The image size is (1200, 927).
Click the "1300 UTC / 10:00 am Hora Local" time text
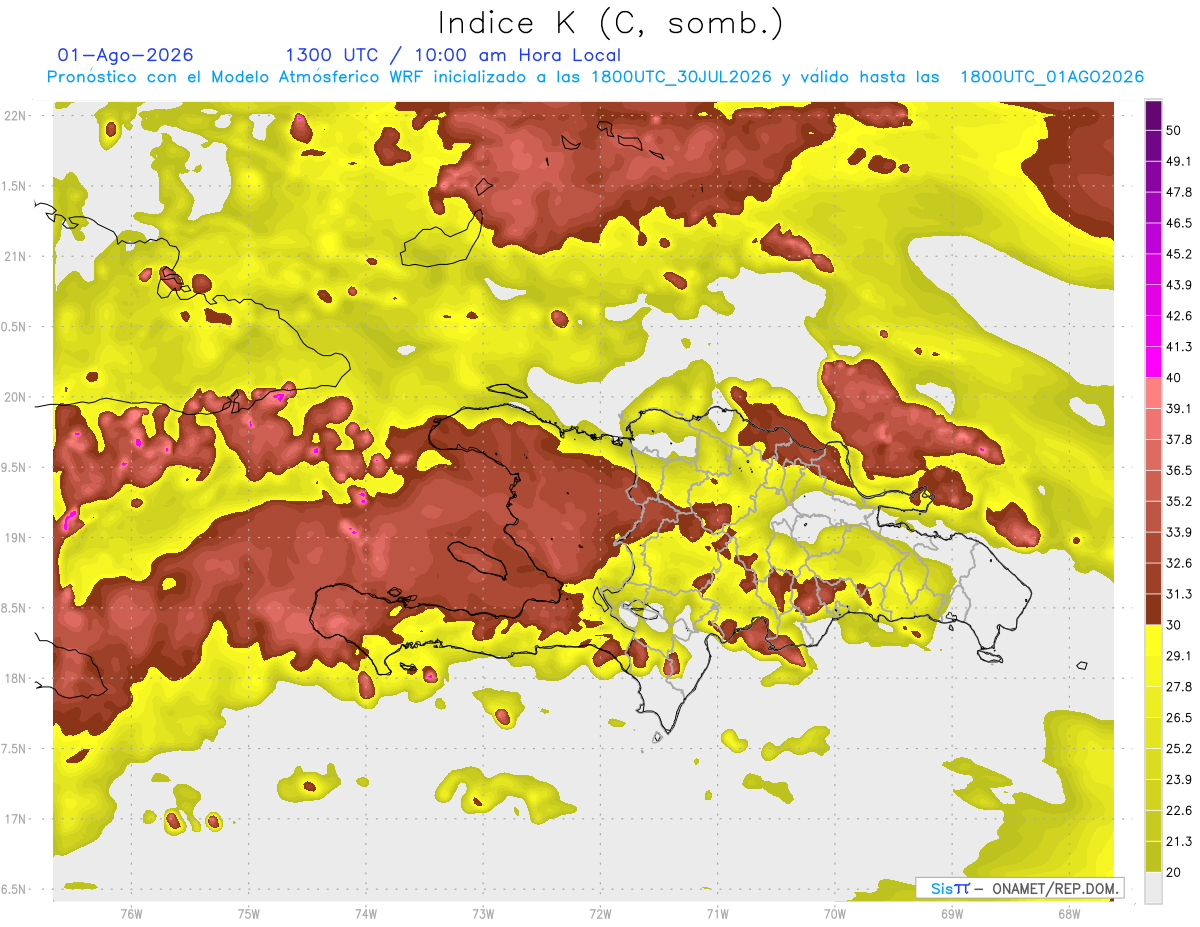453,55
